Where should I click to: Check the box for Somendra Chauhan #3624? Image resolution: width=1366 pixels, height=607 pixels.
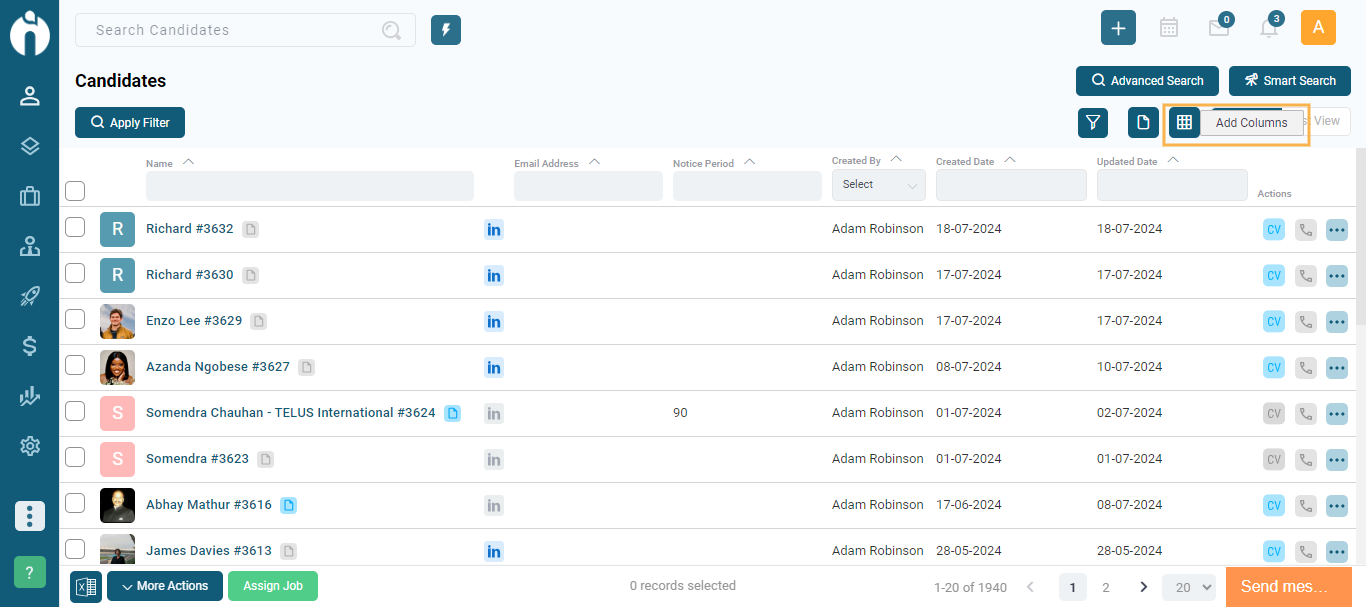tap(75, 411)
